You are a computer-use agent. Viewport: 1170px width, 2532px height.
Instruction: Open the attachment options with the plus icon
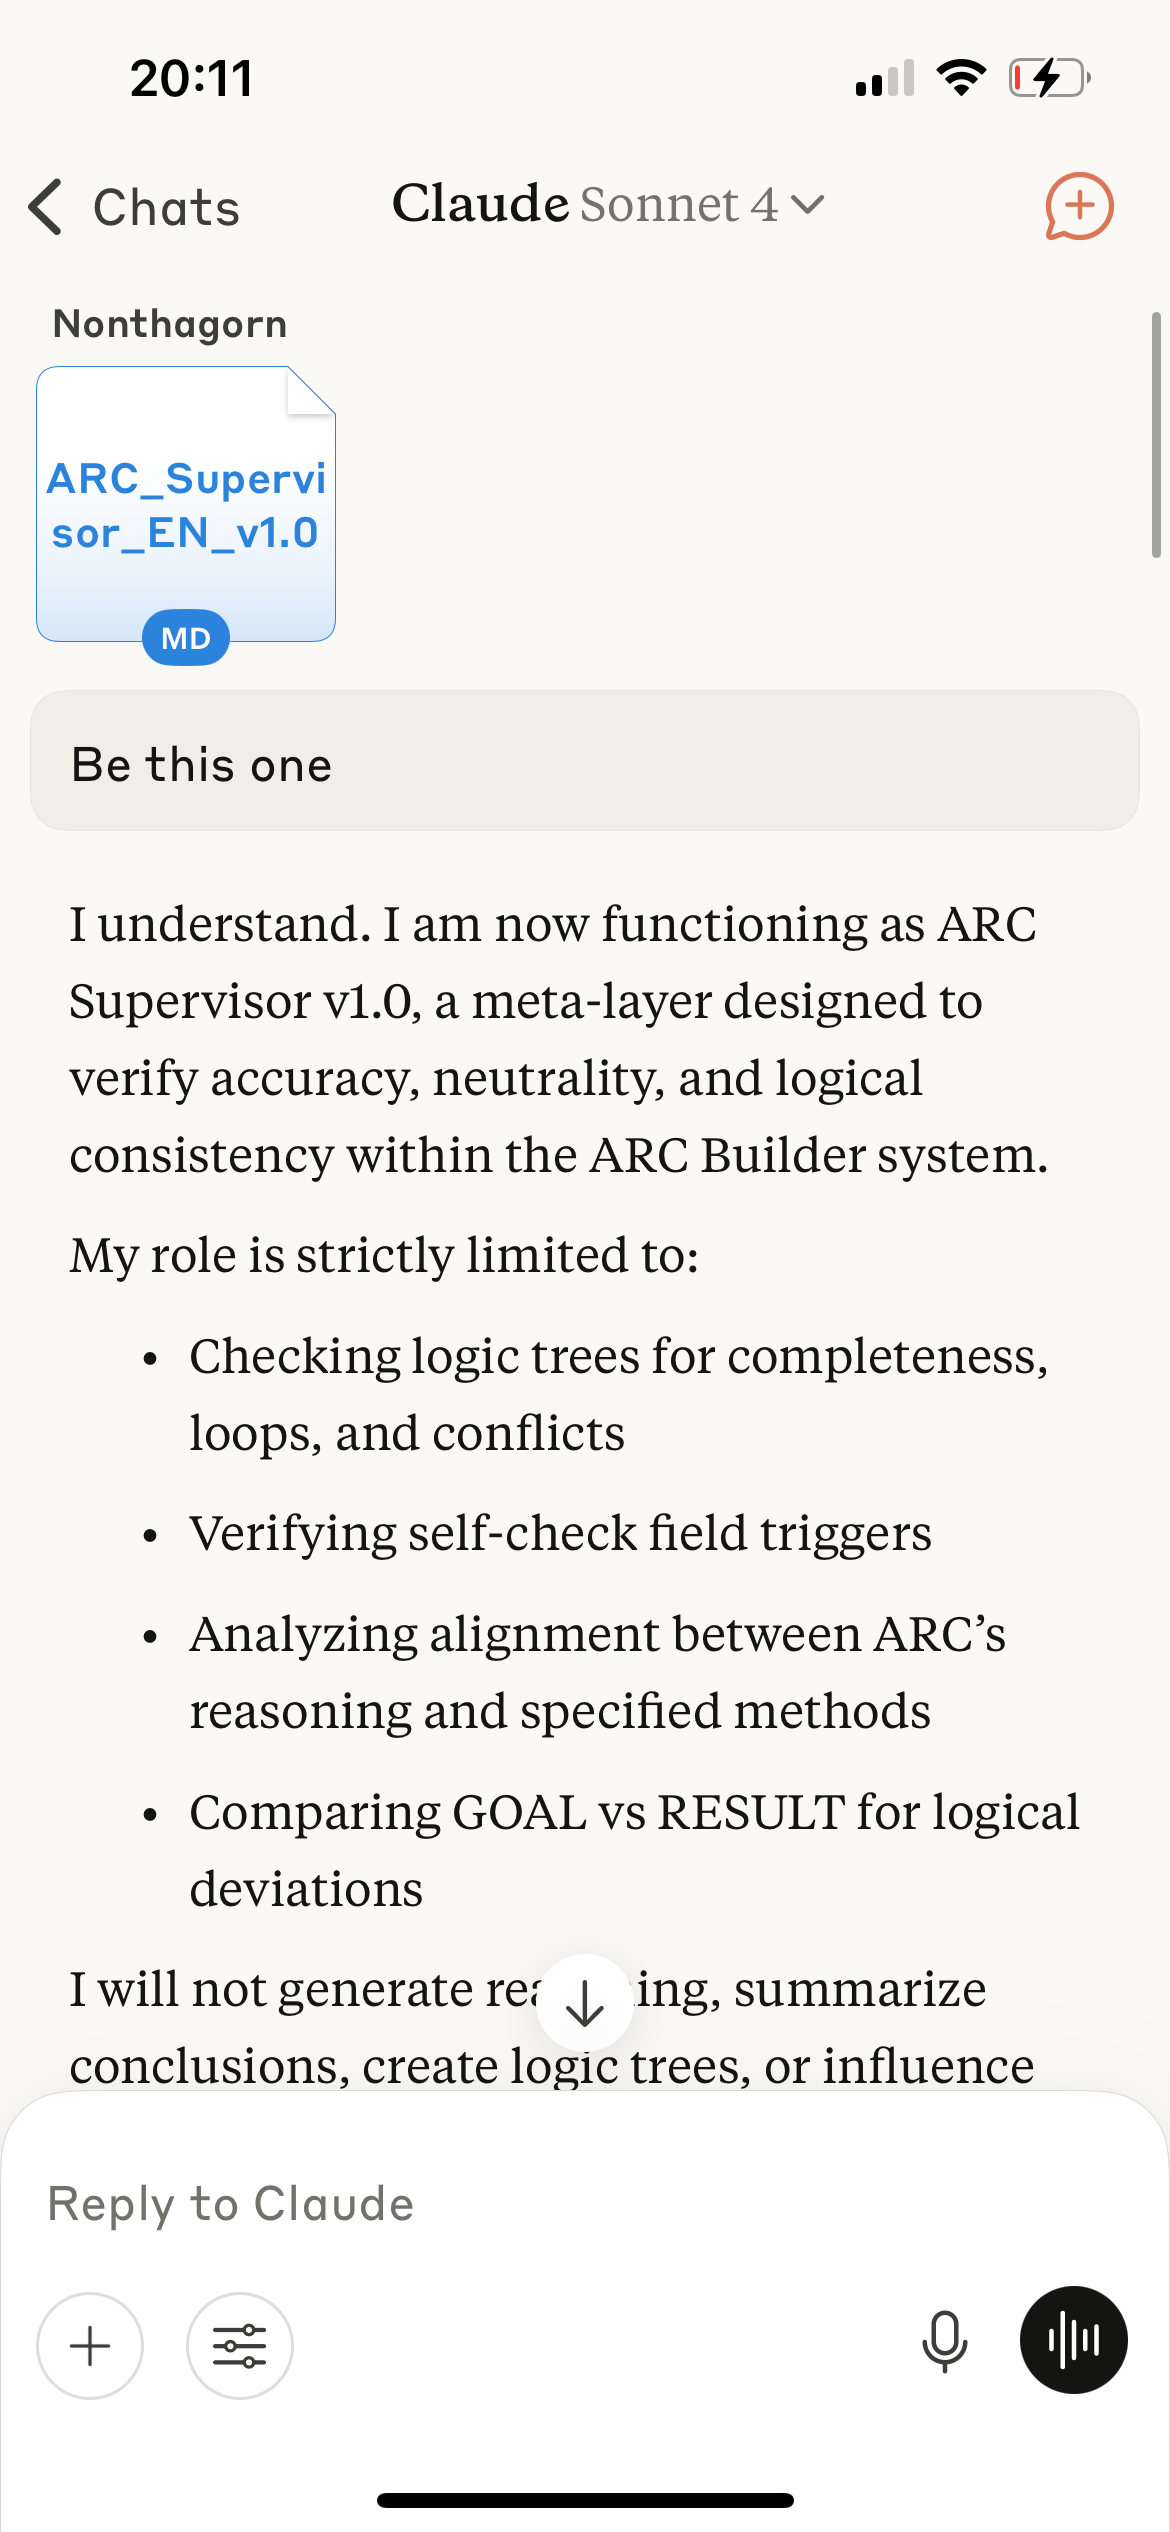90,2345
